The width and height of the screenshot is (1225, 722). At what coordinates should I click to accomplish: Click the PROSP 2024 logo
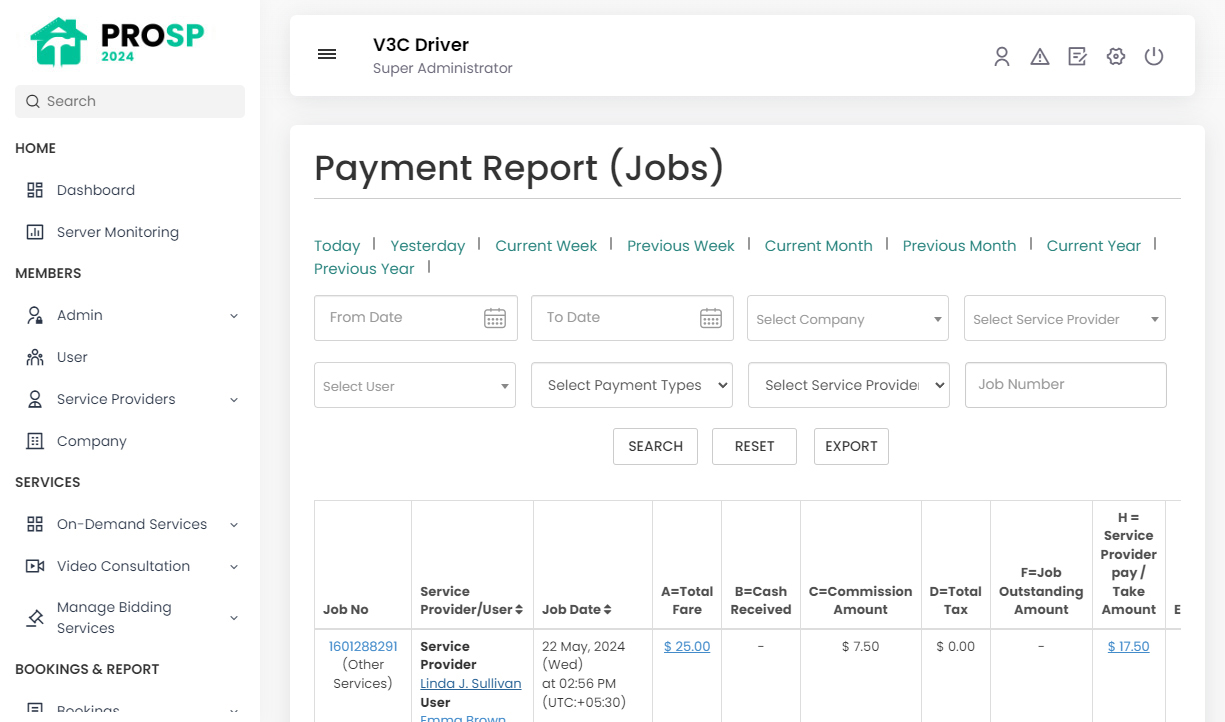[117, 42]
